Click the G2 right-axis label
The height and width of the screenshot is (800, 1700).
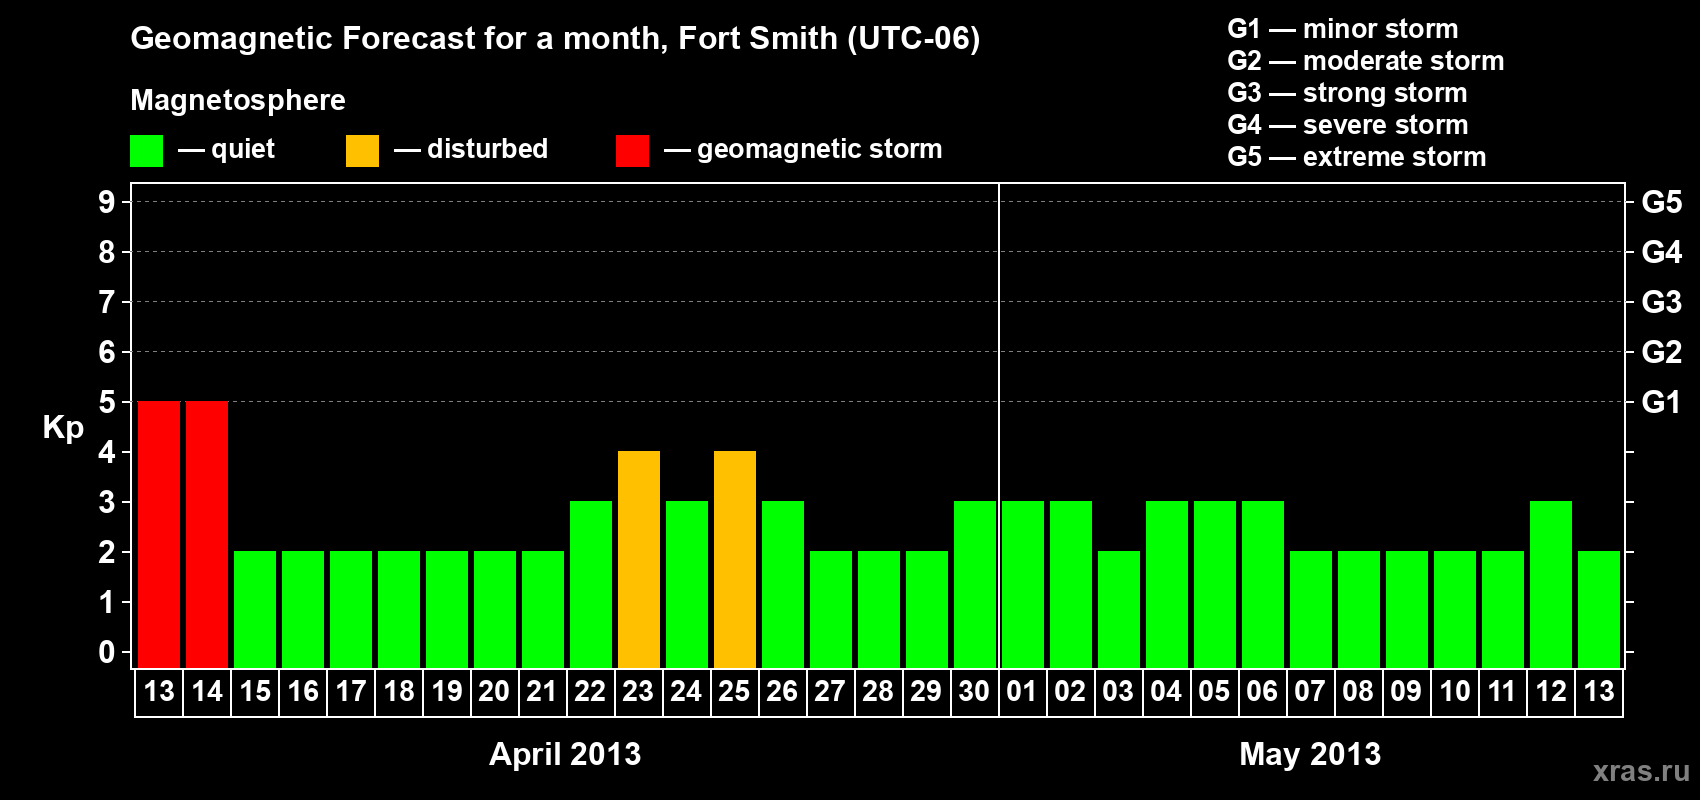point(1662,352)
